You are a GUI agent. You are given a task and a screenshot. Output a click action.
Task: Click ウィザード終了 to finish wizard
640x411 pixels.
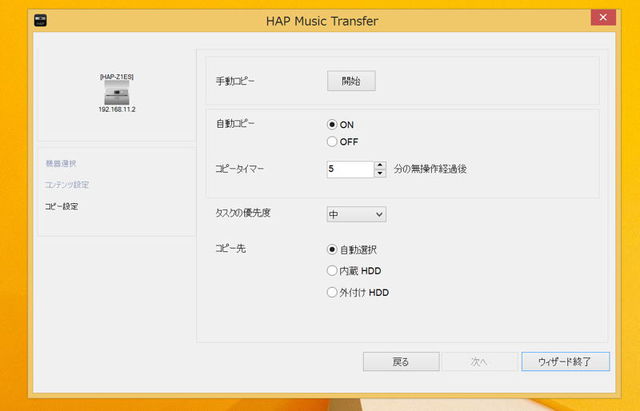click(x=565, y=362)
